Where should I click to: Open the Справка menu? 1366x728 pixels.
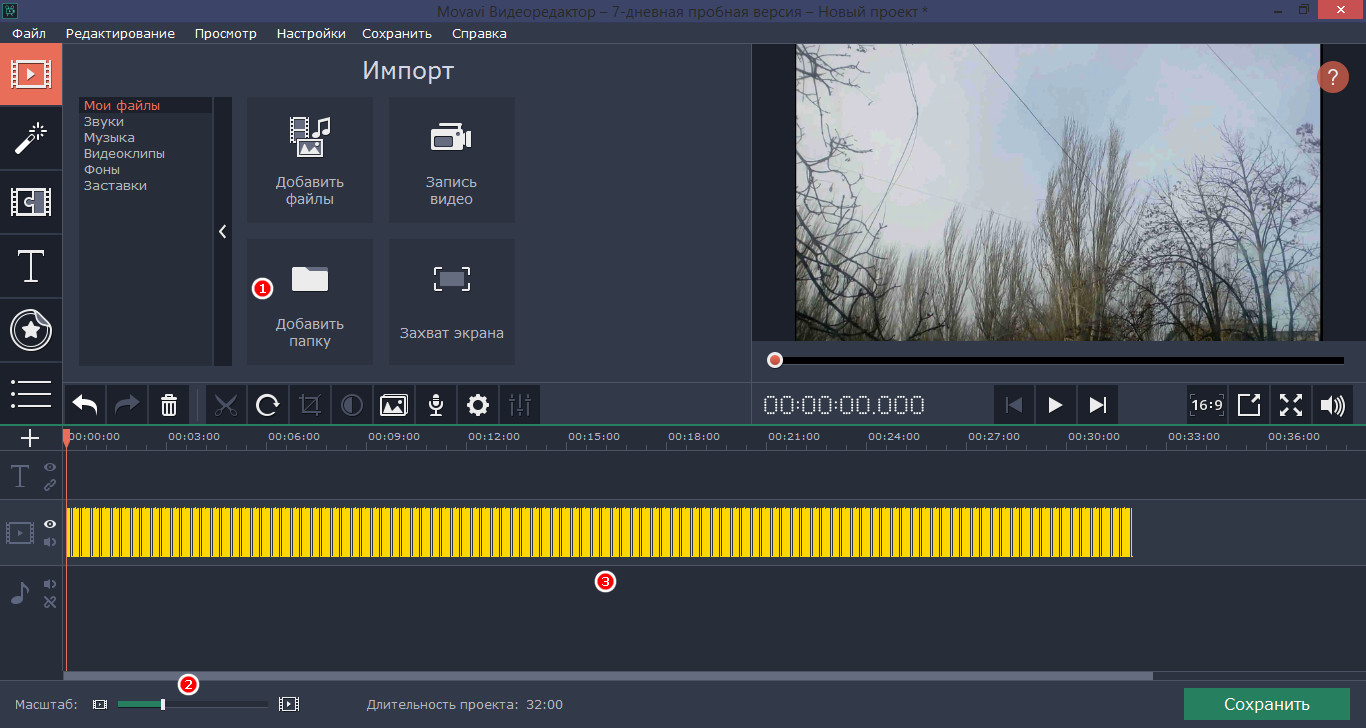479,33
